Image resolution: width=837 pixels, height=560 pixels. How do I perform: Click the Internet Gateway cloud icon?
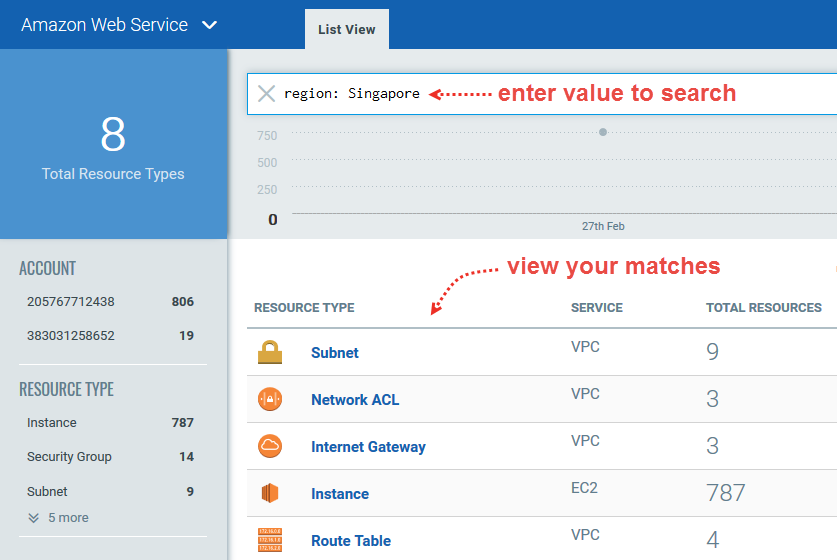coord(270,446)
